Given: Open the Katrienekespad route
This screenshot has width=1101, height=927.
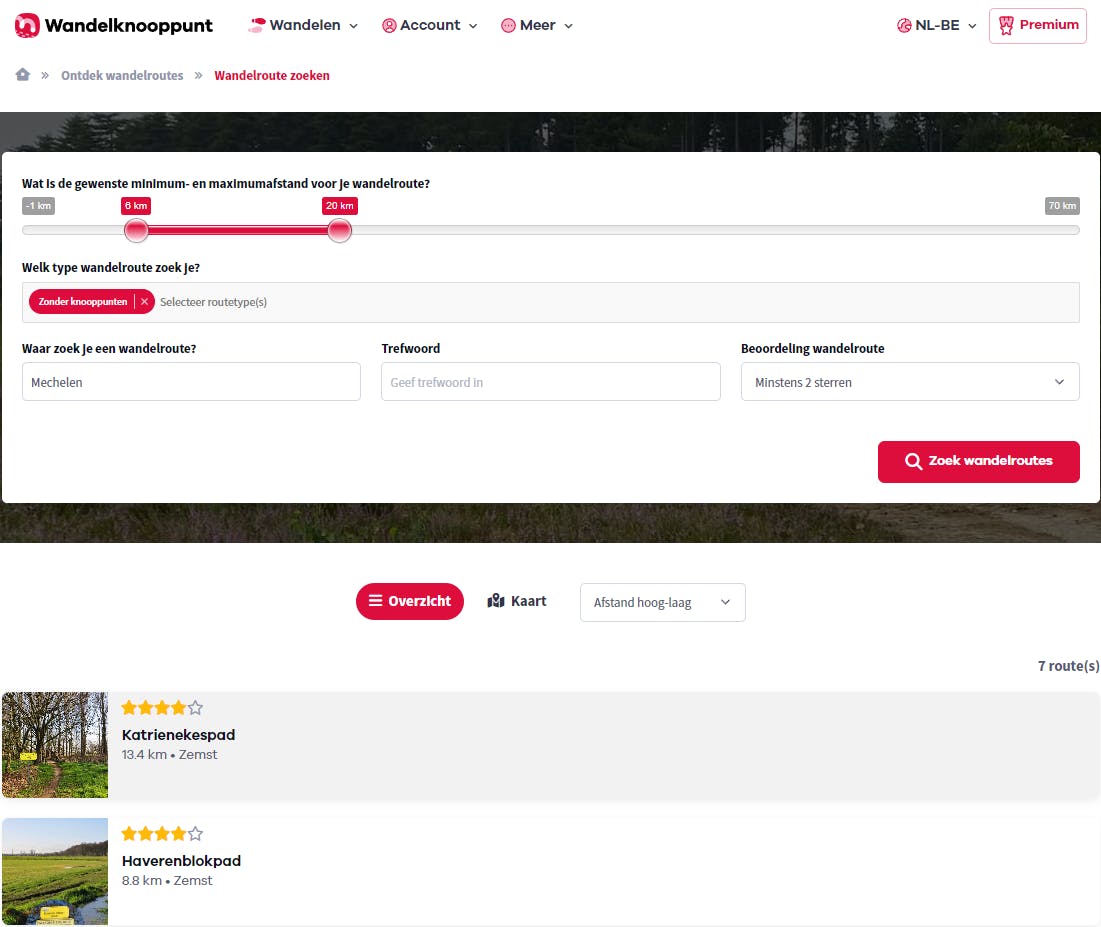Looking at the screenshot, I should click(x=178, y=734).
